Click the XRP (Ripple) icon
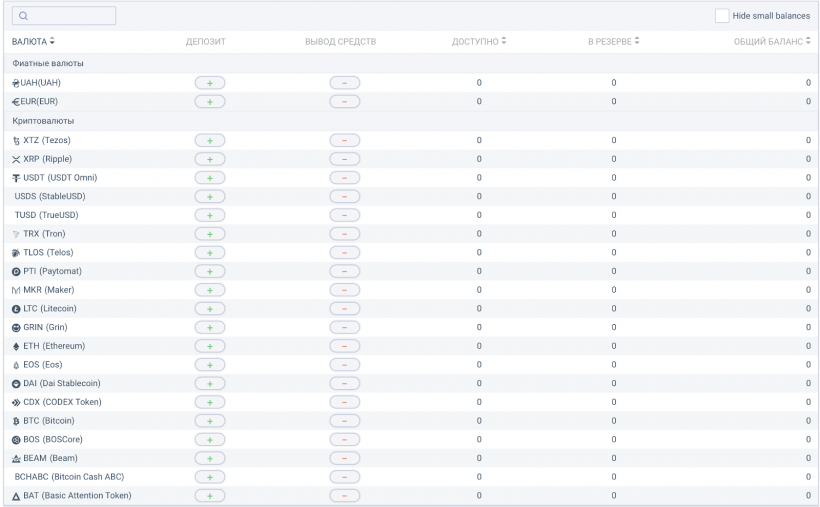The height and width of the screenshot is (507, 820). (16, 159)
